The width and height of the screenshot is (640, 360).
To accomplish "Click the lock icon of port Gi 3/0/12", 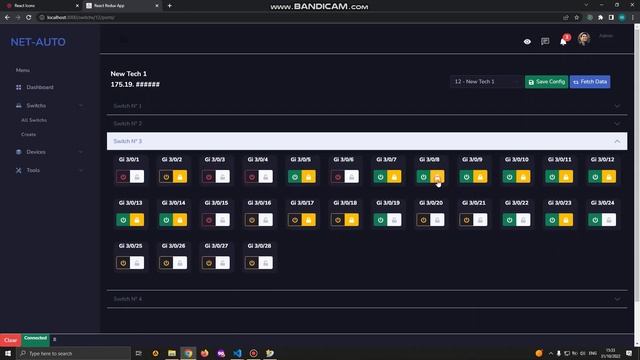I will [609, 177].
